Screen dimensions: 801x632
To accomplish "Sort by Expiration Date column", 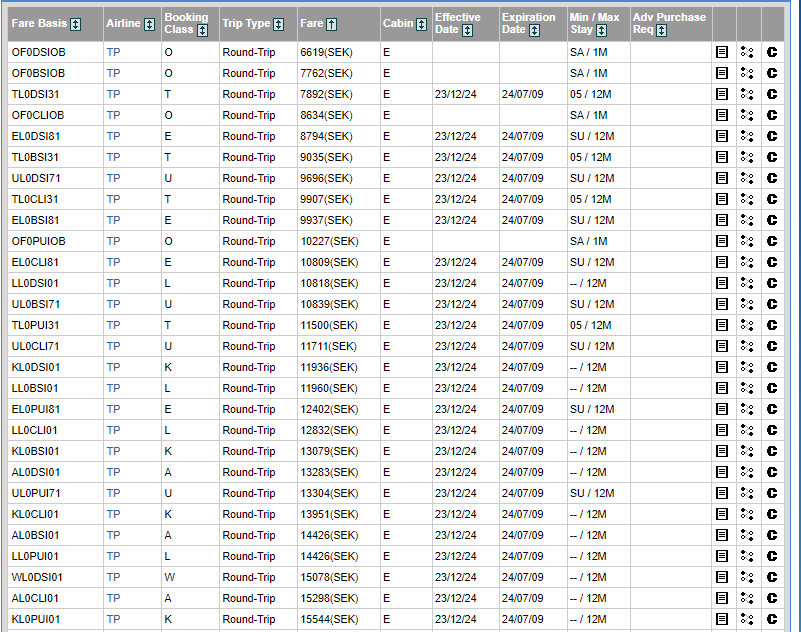I will click(x=534, y=30).
